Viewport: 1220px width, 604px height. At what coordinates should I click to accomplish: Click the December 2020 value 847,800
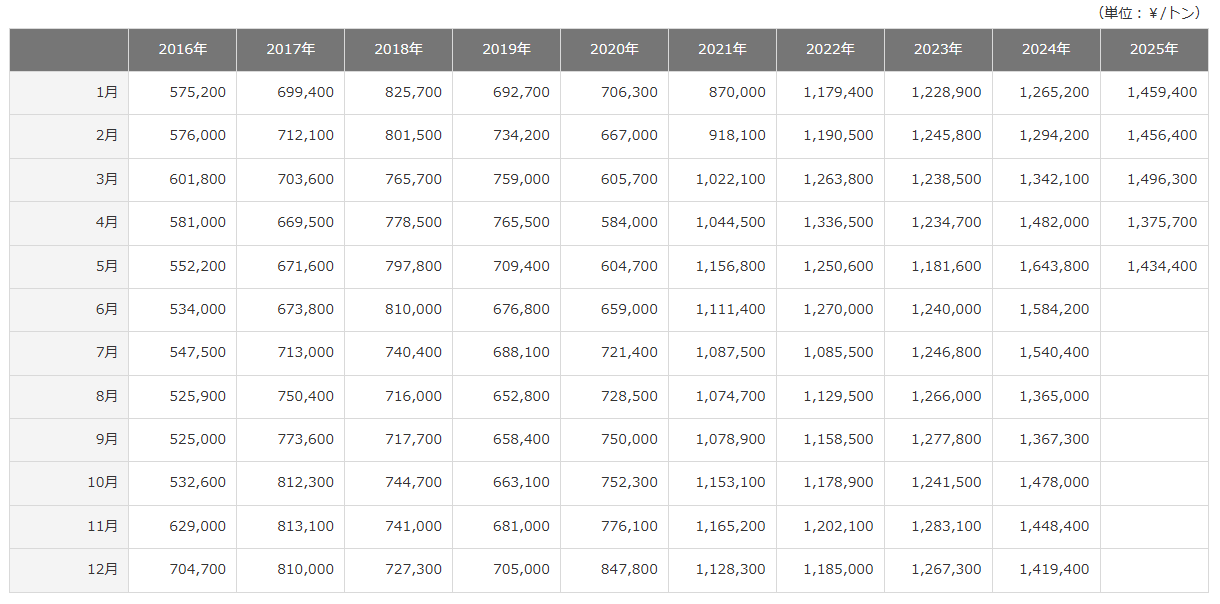(630, 569)
